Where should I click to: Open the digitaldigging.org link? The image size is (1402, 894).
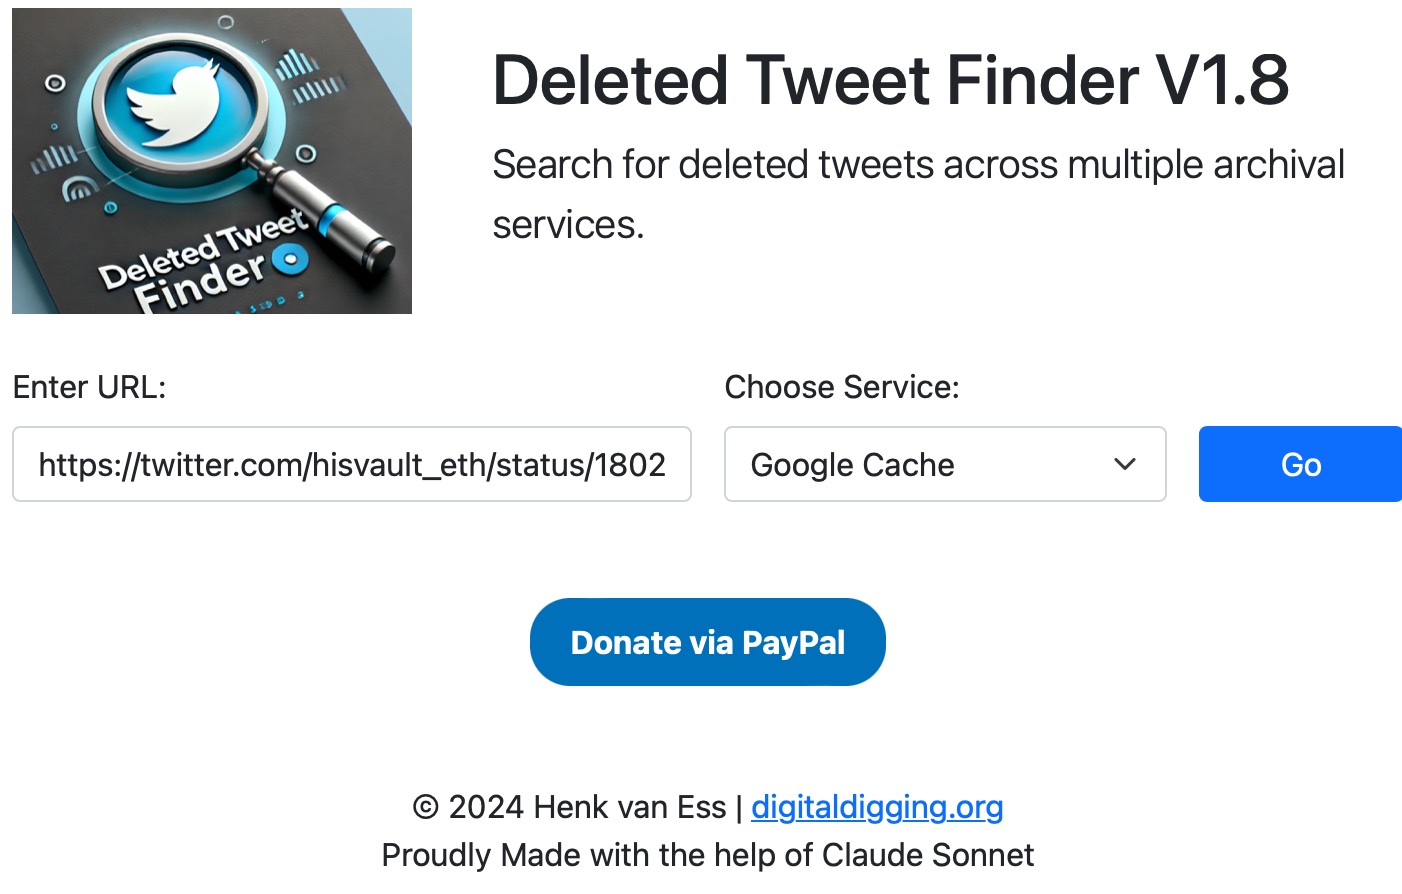click(x=876, y=806)
